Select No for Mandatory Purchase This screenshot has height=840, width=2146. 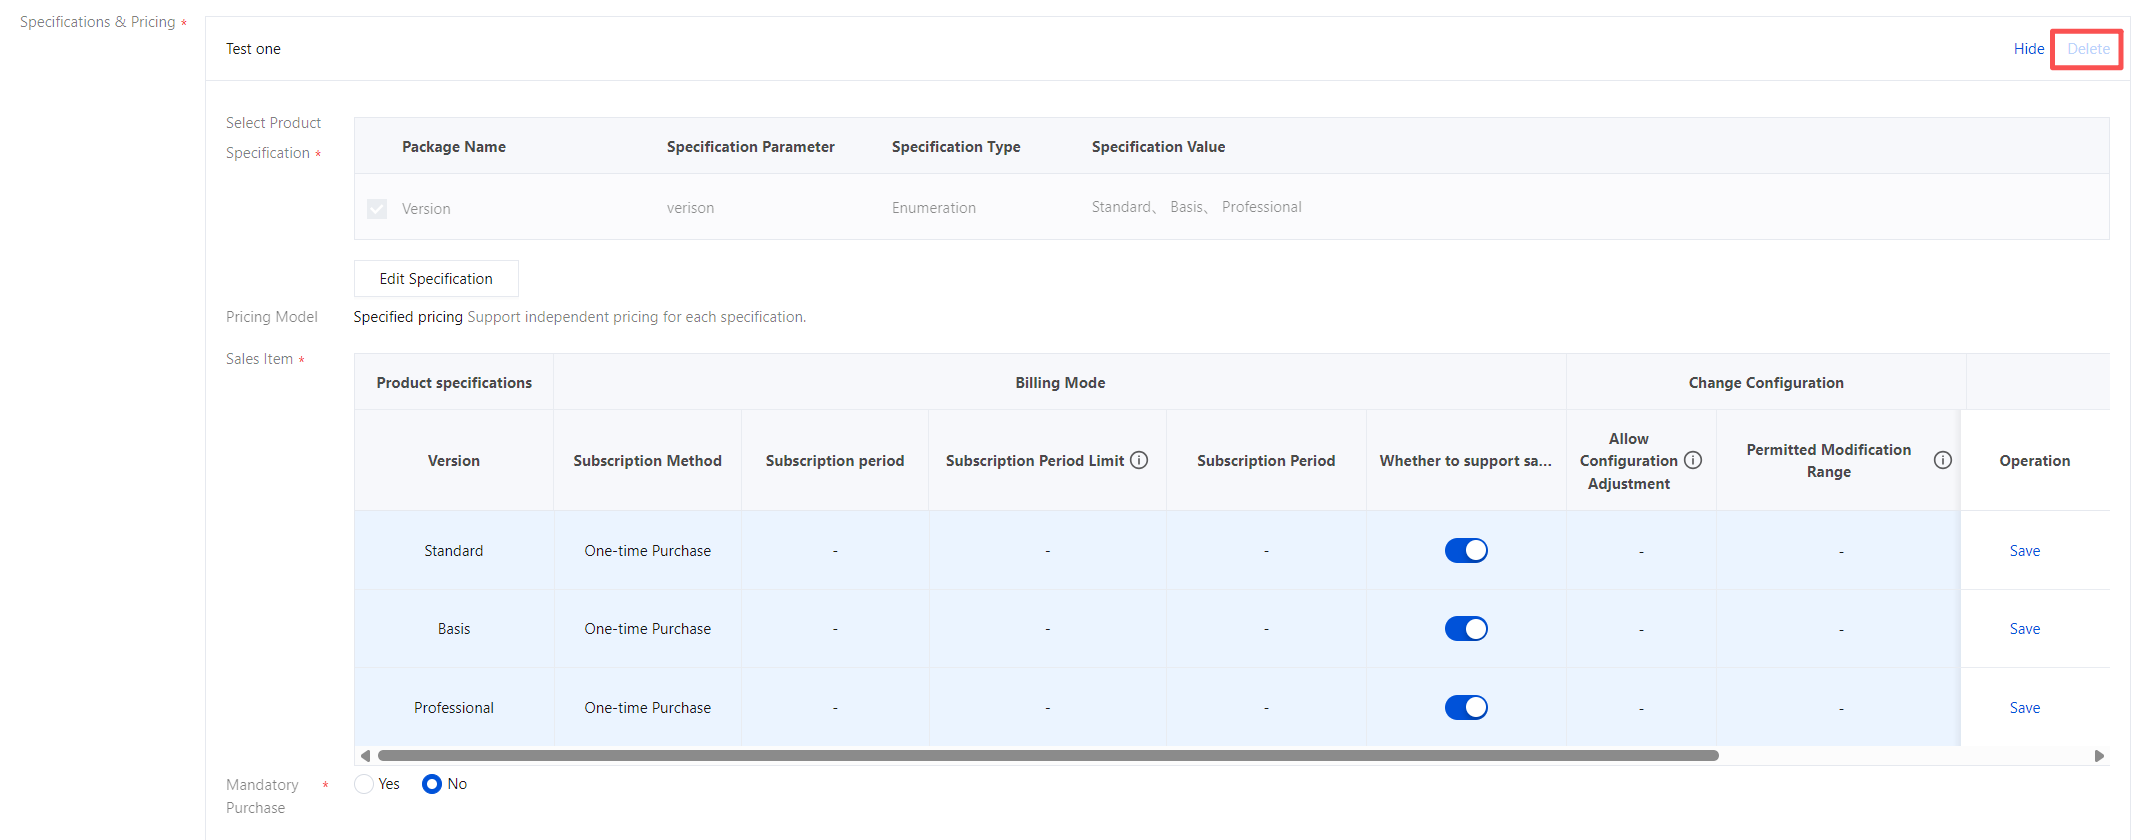click(432, 784)
